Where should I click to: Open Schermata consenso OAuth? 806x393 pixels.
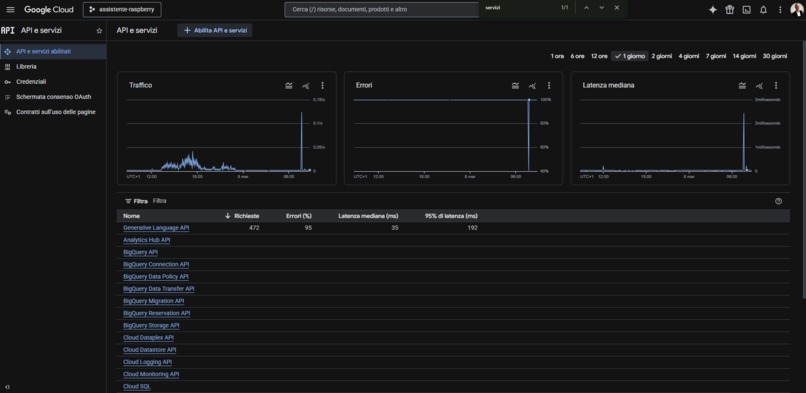click(x=53, y=97)
